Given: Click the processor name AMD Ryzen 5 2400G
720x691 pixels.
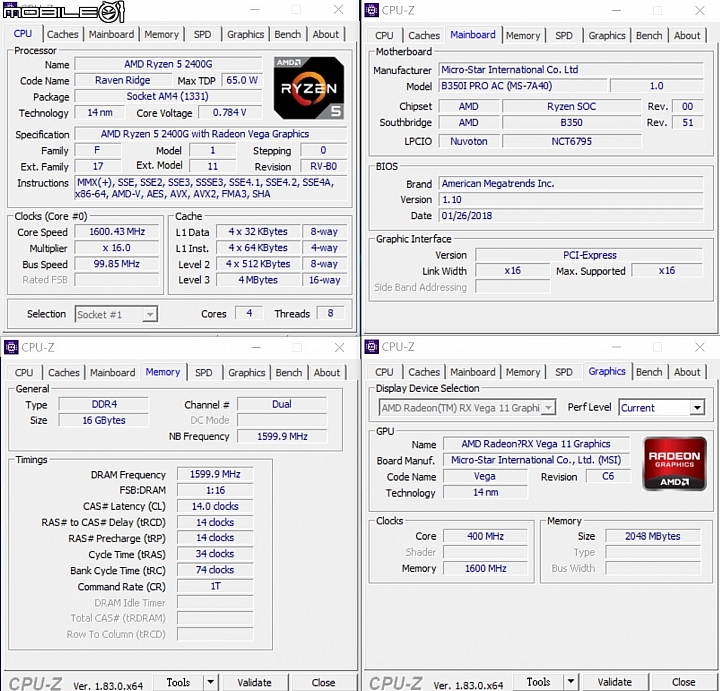Looking at the screenshot, I should coord(168,64).
